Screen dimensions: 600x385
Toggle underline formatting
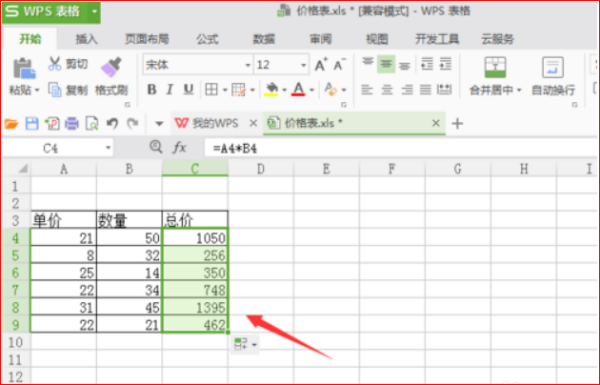pos(188,90)
